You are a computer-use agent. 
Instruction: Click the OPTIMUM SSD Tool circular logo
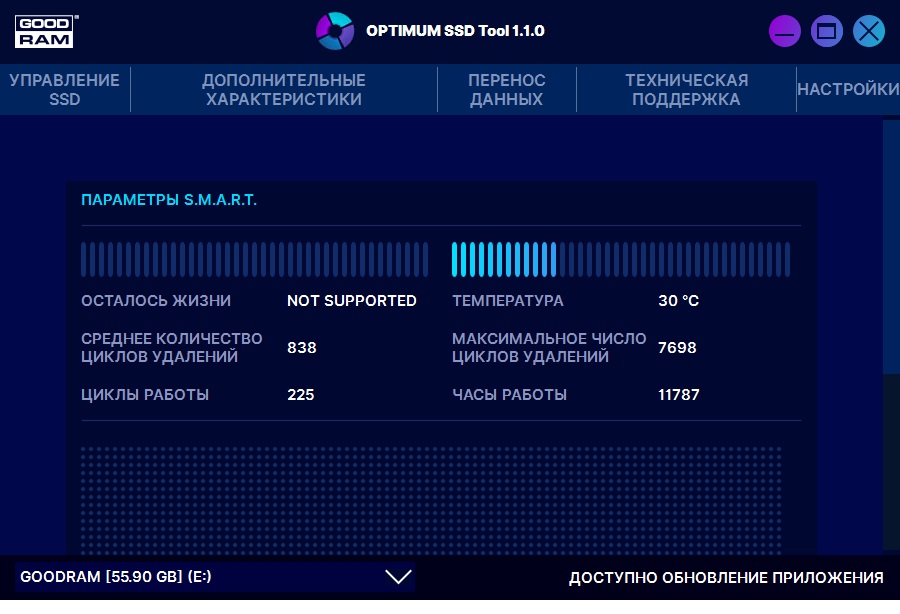pos(335,31)
